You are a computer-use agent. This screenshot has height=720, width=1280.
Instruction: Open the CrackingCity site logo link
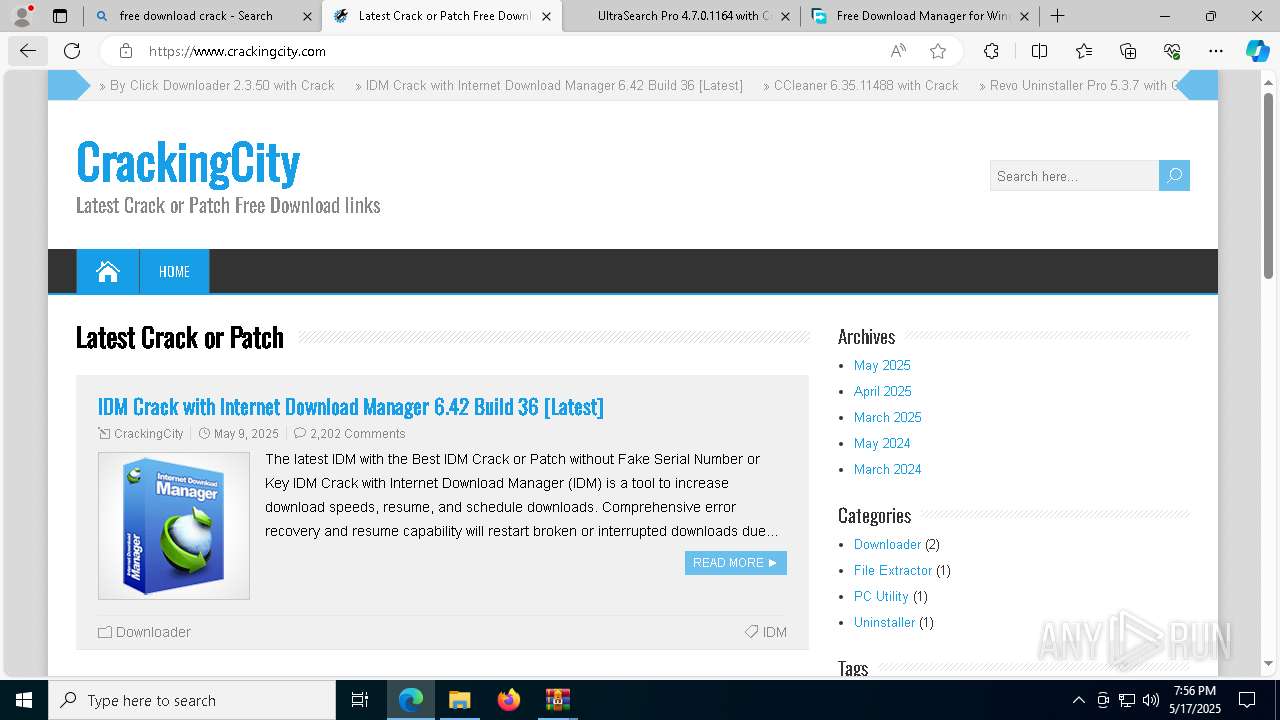pos(188,162)
